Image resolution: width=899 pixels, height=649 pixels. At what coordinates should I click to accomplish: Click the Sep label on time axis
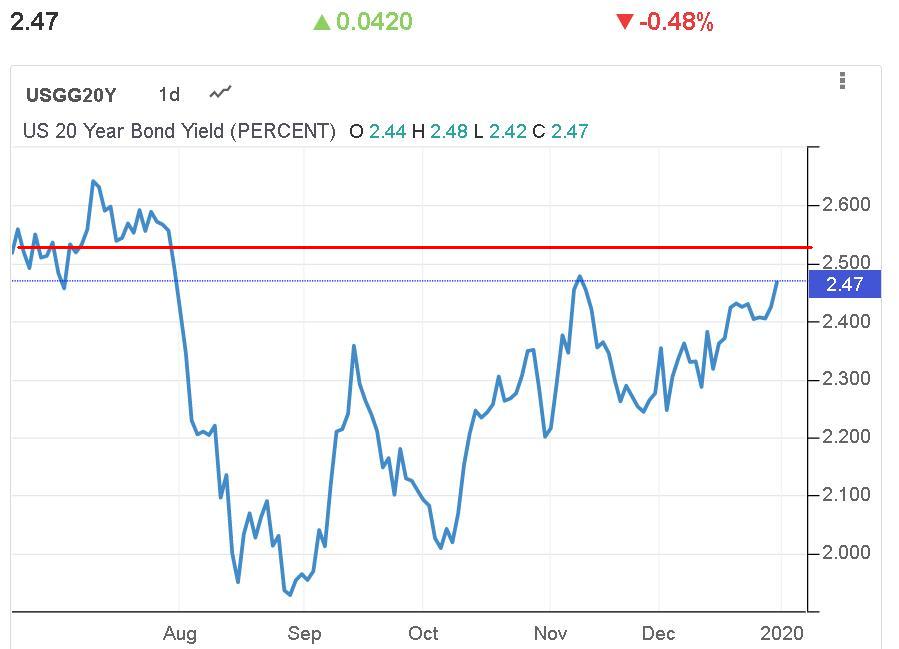pos(304,633)
